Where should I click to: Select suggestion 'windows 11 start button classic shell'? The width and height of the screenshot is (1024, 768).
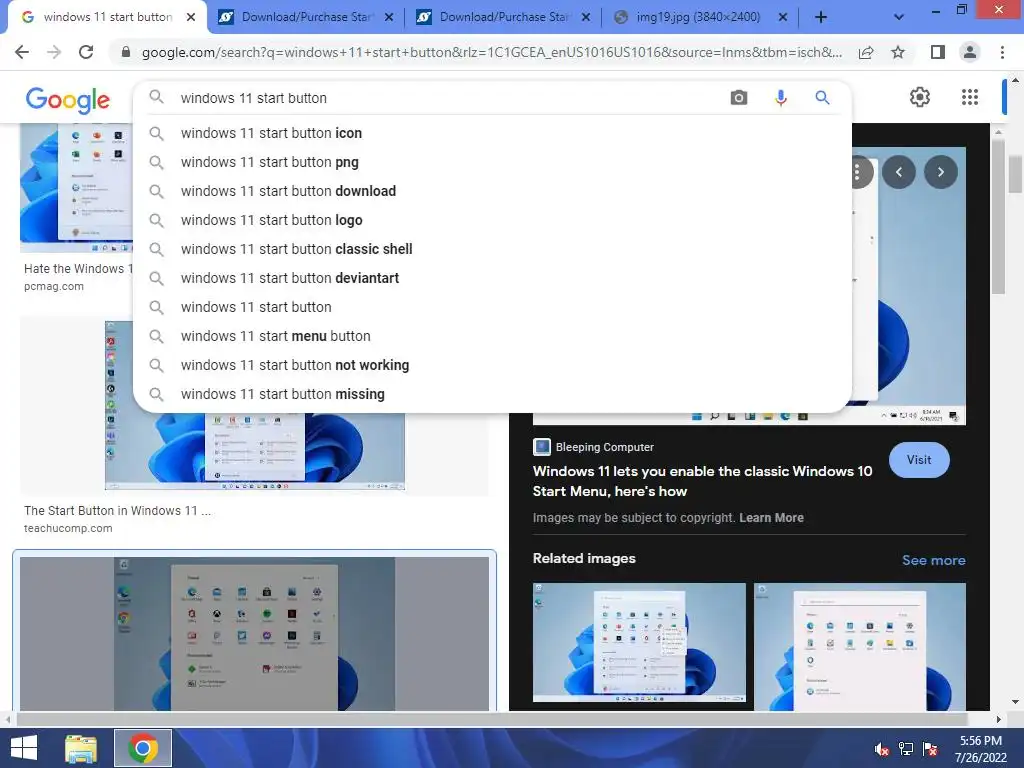[x=492, y=249]
